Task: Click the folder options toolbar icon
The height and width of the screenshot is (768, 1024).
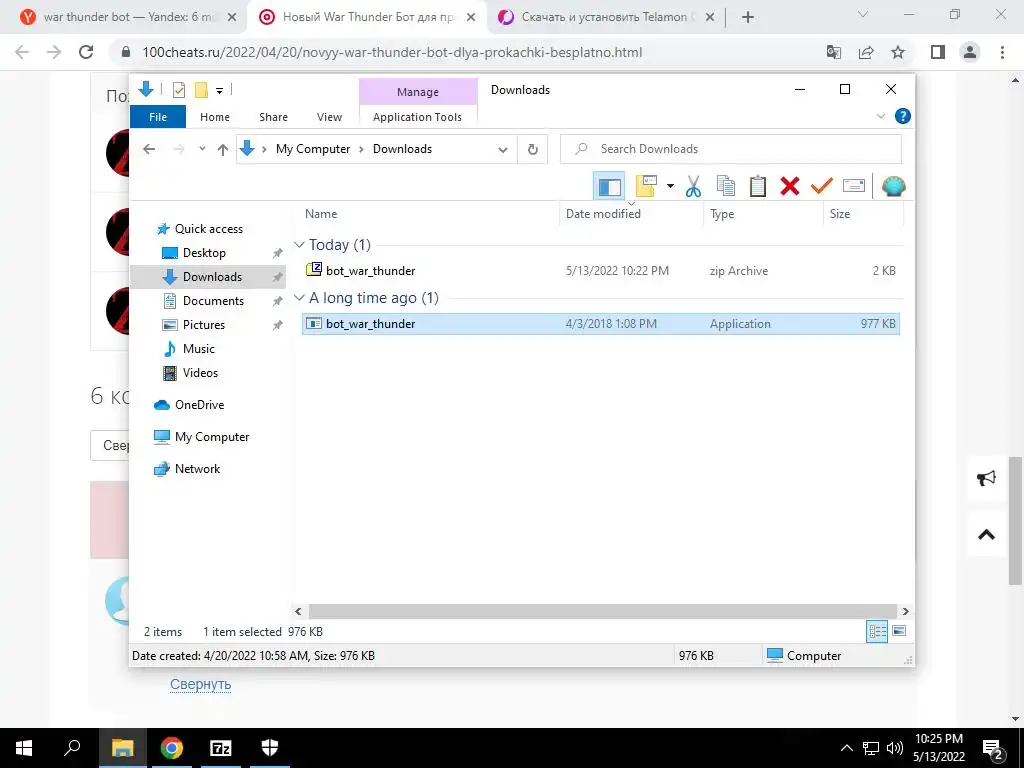Action: tap(646, 187)
